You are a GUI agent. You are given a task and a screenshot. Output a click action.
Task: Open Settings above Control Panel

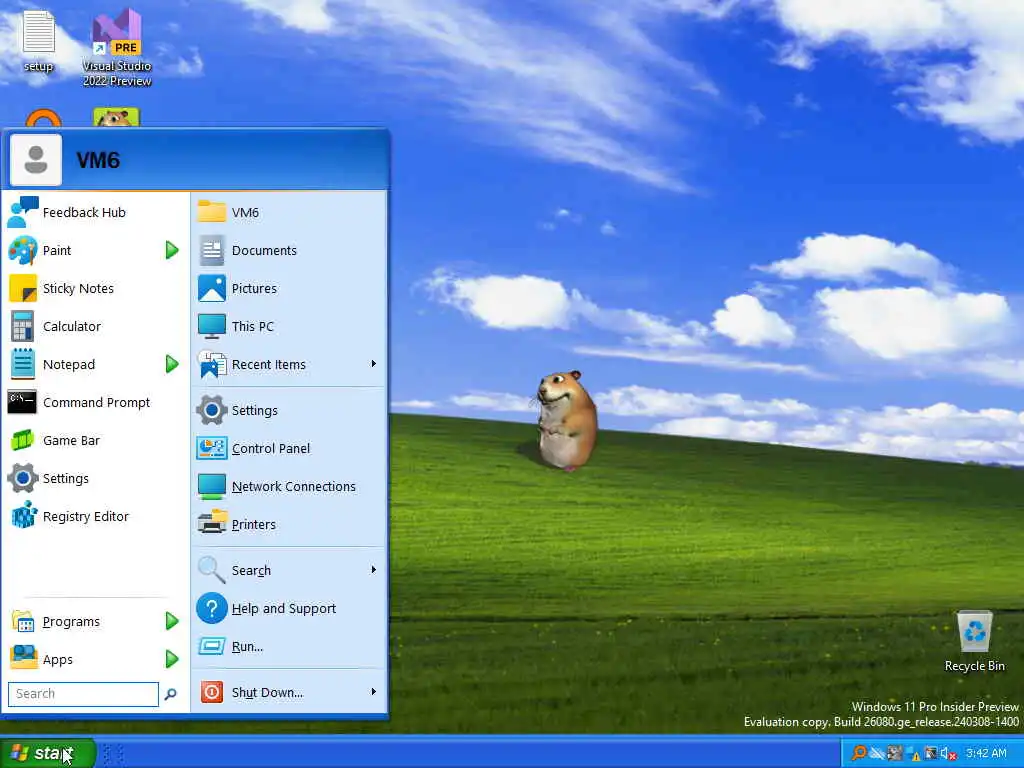coord(289,410)
